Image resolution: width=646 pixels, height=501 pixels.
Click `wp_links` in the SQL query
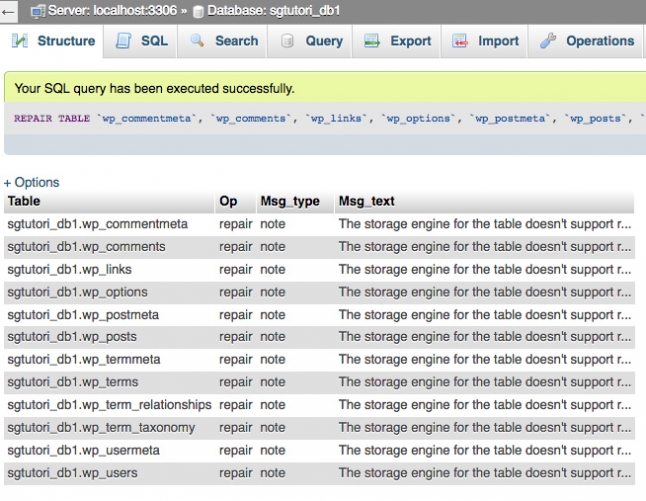click(x=336, y=119)
